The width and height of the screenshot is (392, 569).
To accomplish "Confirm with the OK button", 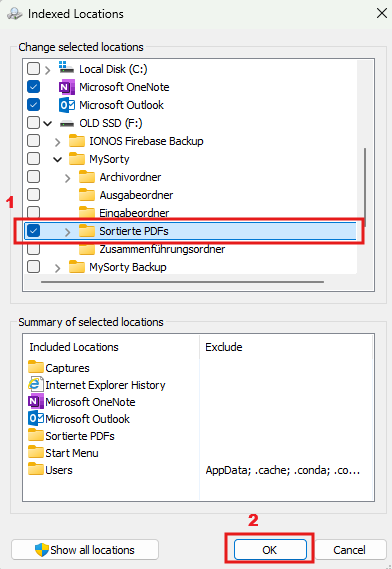I will pyautogui.click(x=270, y=550).
